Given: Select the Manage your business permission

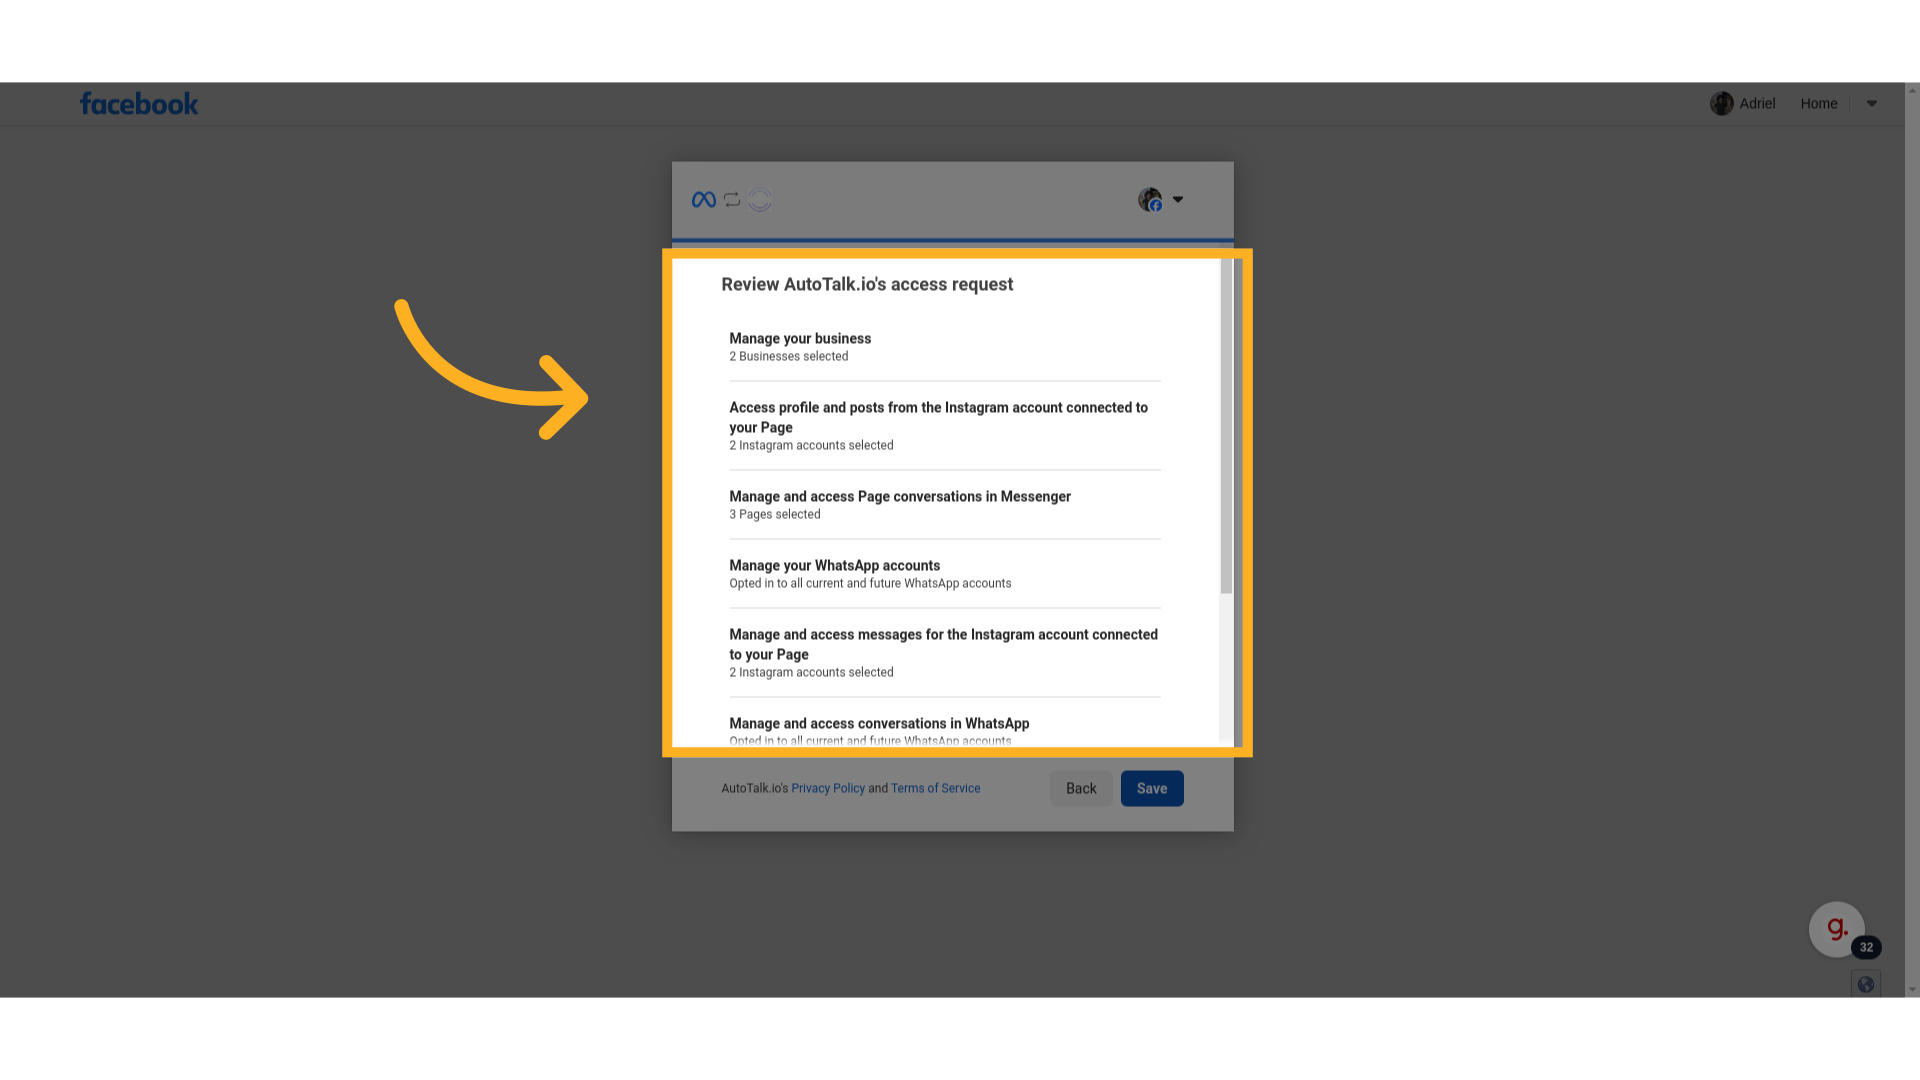Looking at the screenshot, I should coord(945,347).
